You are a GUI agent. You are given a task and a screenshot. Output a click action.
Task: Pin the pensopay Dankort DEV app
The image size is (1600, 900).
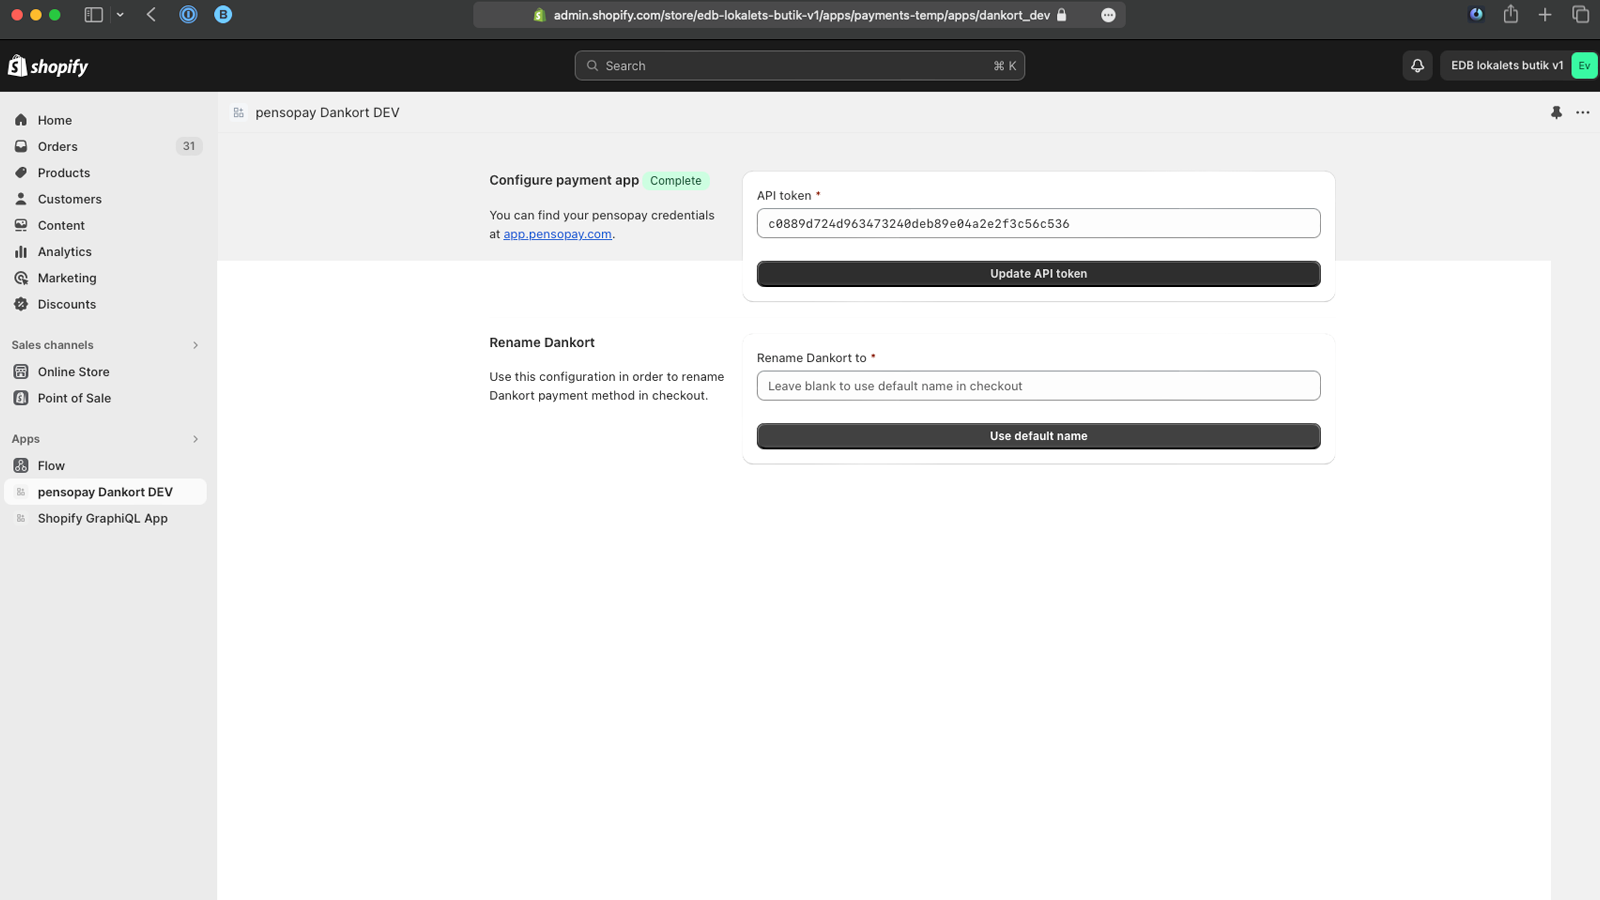click(x=1556, y=113)
